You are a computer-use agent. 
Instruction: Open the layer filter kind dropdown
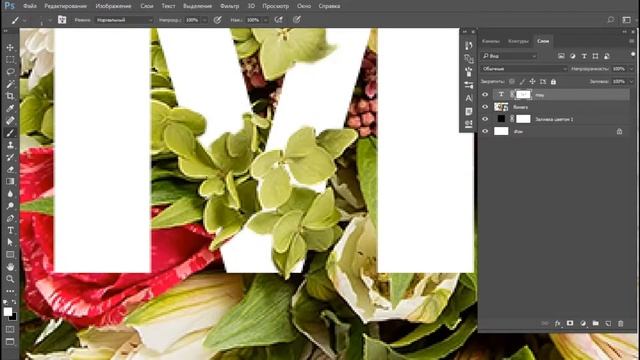tap(509, 56)
